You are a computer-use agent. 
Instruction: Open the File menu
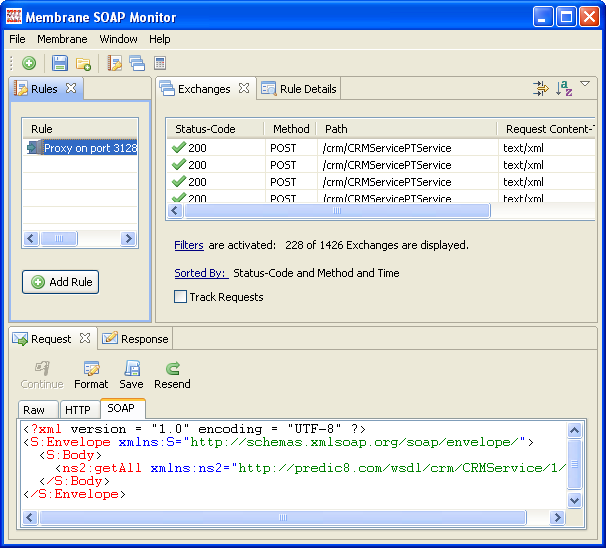(x=17, y=39)
